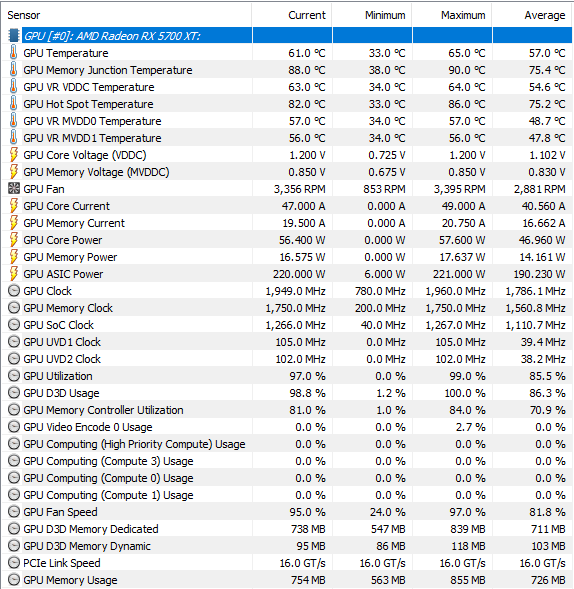Click the Minimum column header
The image size is (574, 589).
point(372,15)
